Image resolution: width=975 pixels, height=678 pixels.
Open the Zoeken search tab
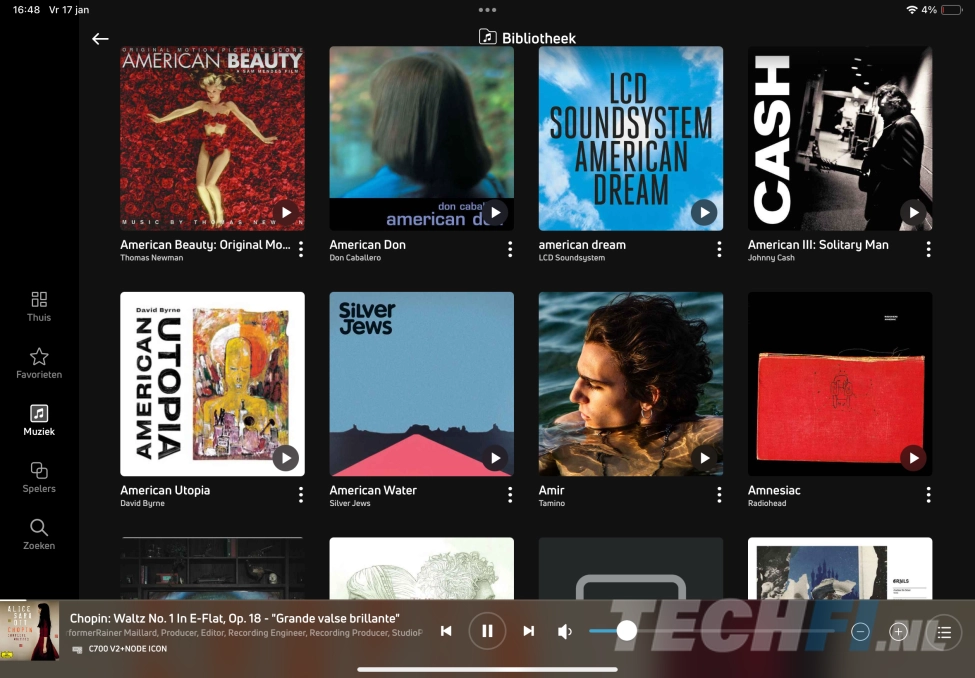tap(39, 535)
